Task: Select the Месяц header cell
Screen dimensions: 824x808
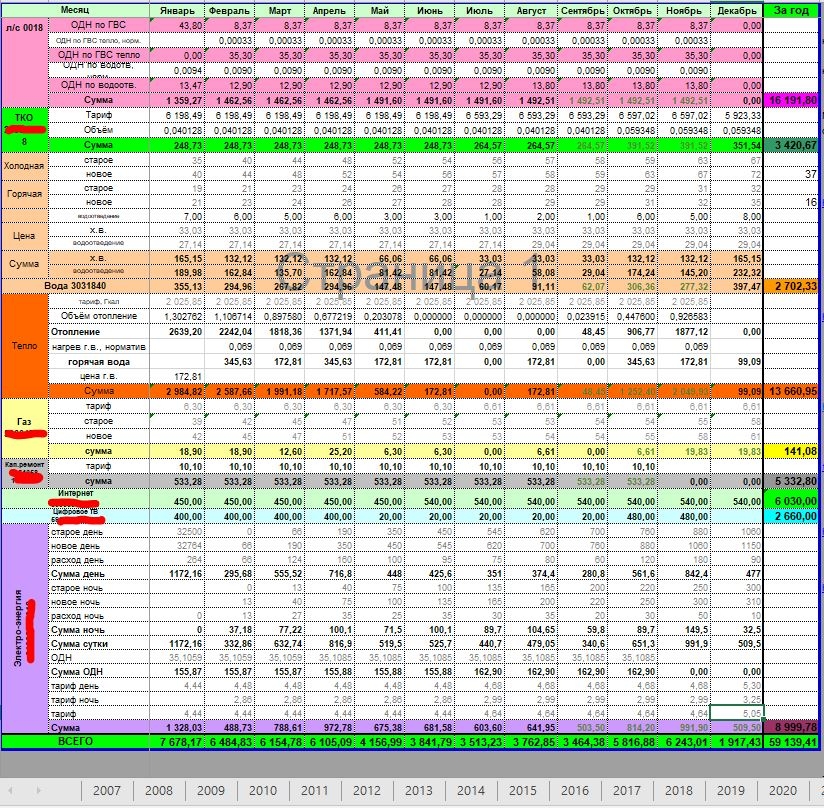Action: 75,11
